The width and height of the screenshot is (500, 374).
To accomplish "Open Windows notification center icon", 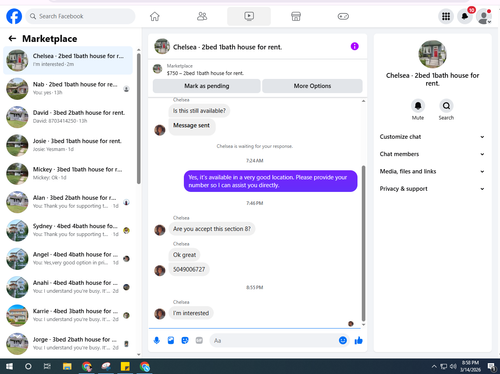I will pyautogui.click(x=491, y=367).
